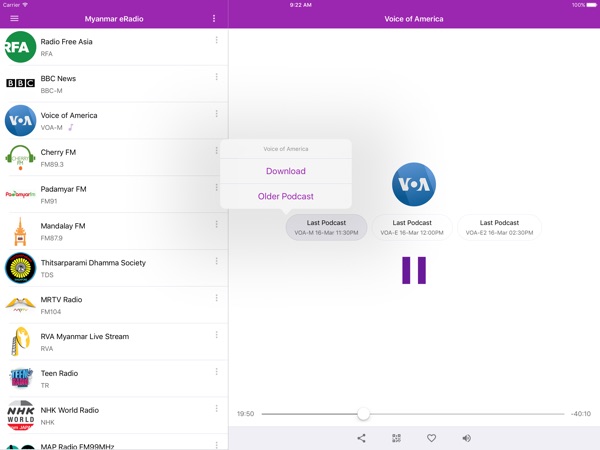The height and width of the screenshot is (450, 600).
Task: Open options for Thitsarparami Dhamma Society row
Action: [217, 261]
